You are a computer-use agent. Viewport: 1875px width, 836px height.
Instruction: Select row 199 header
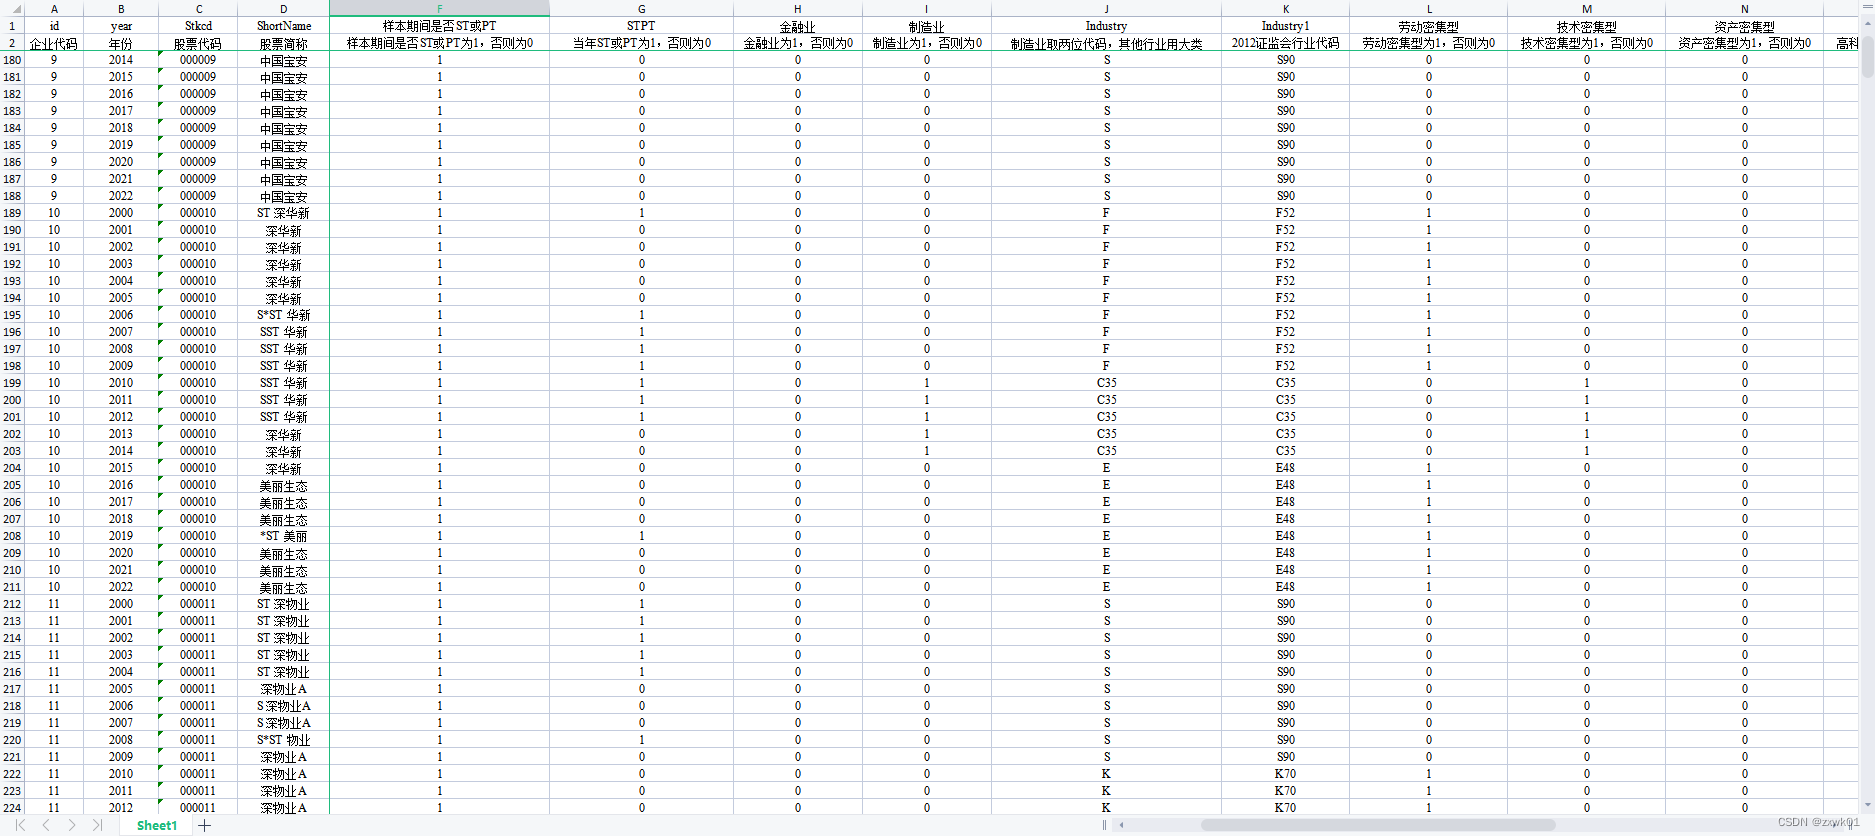click(12, 383)
